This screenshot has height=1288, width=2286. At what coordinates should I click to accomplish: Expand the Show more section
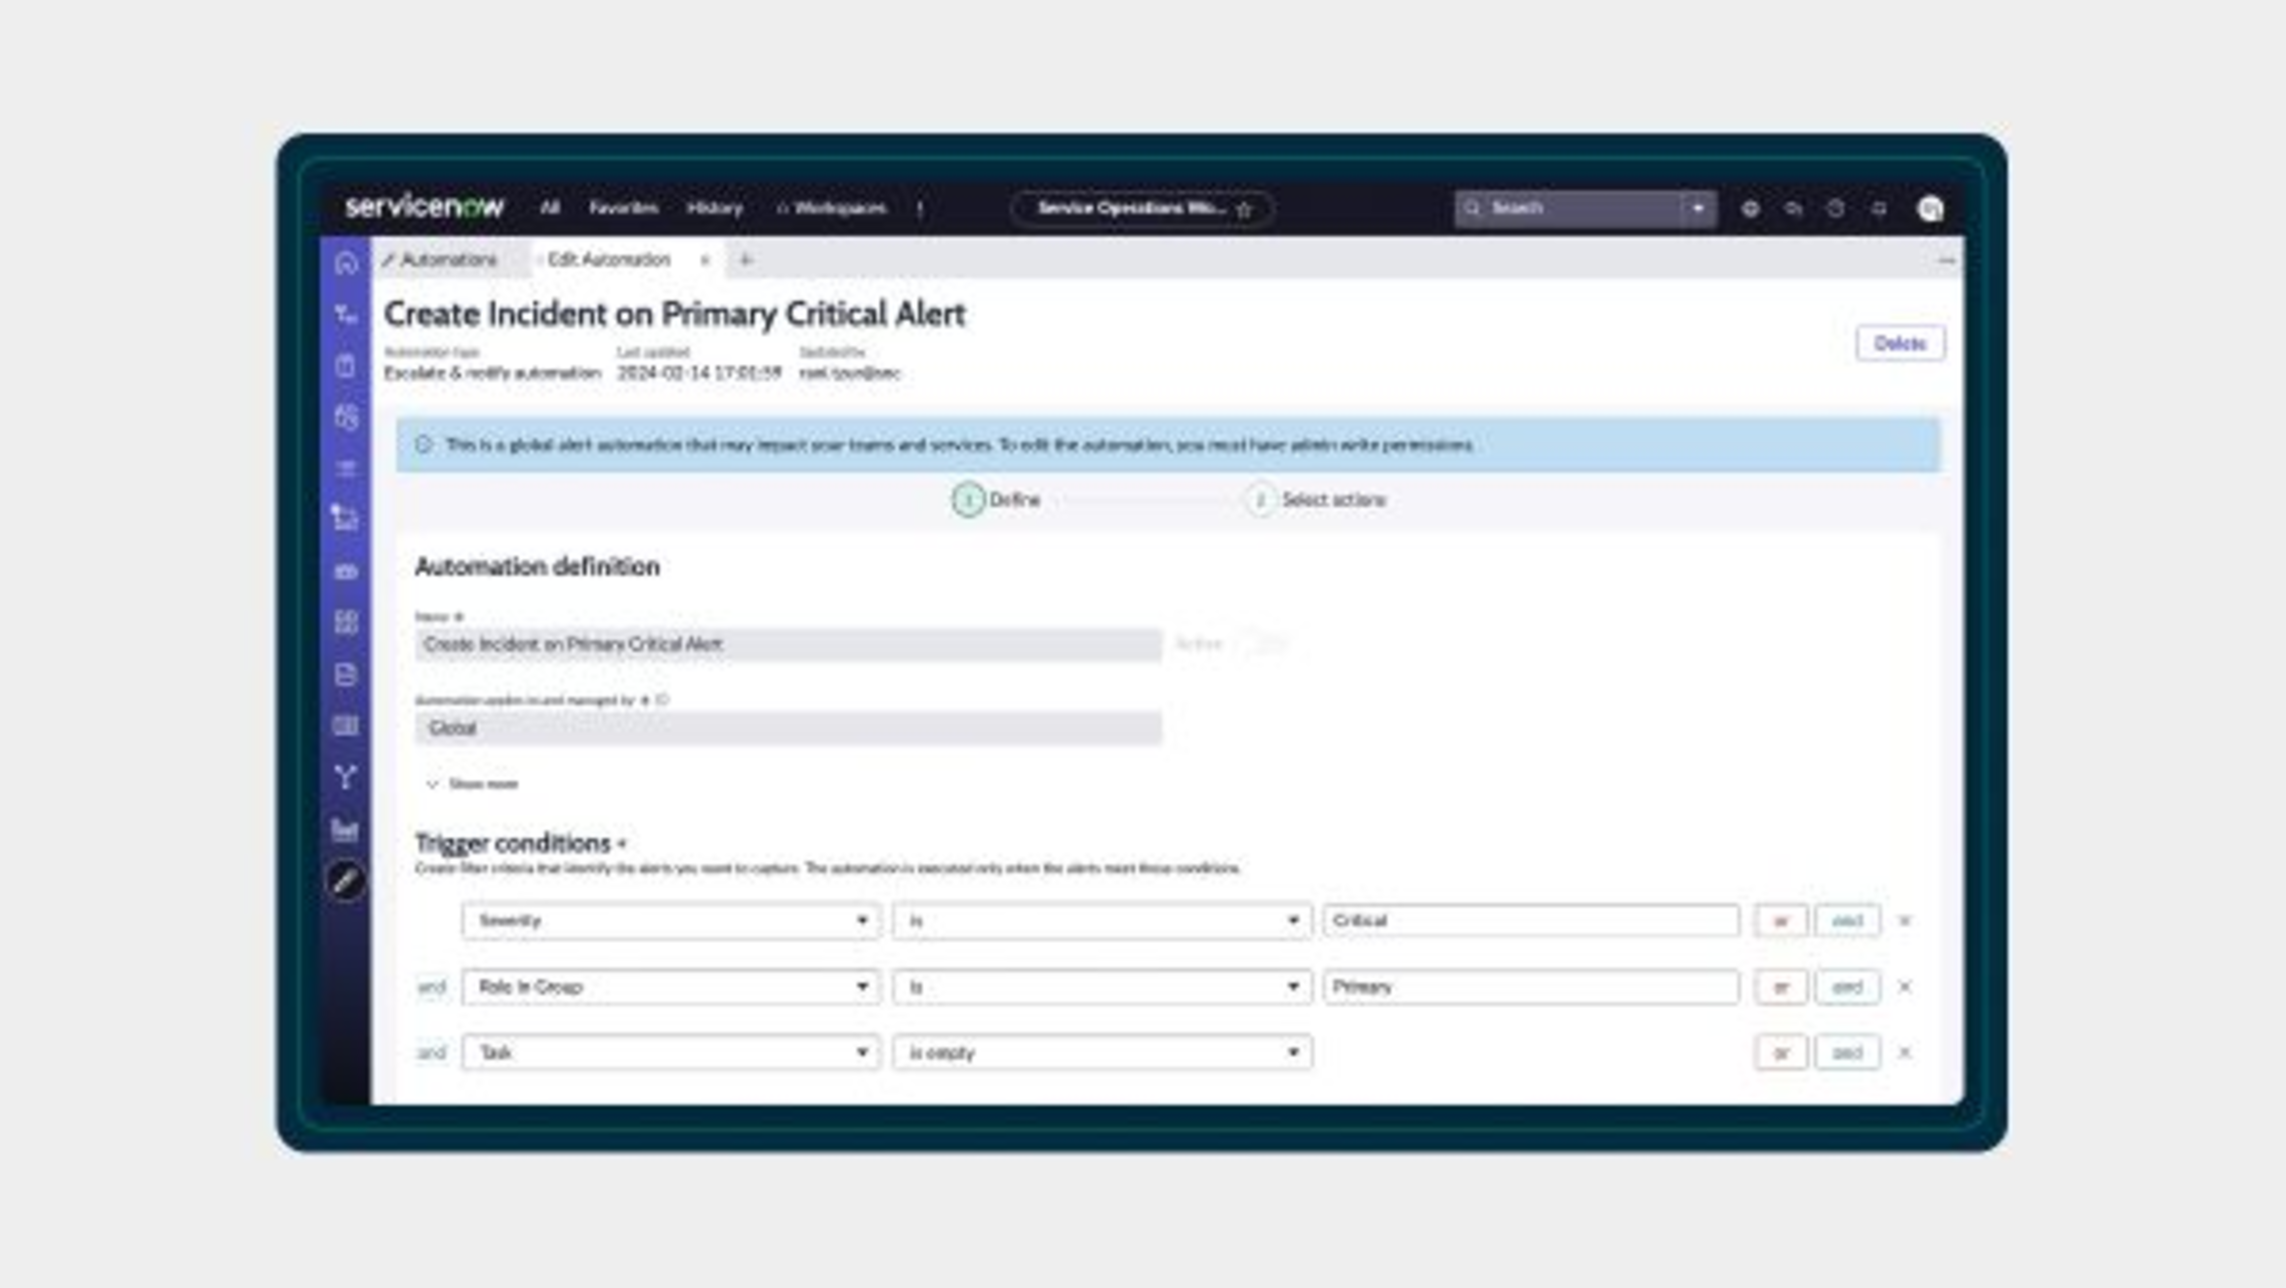(473, 784)
